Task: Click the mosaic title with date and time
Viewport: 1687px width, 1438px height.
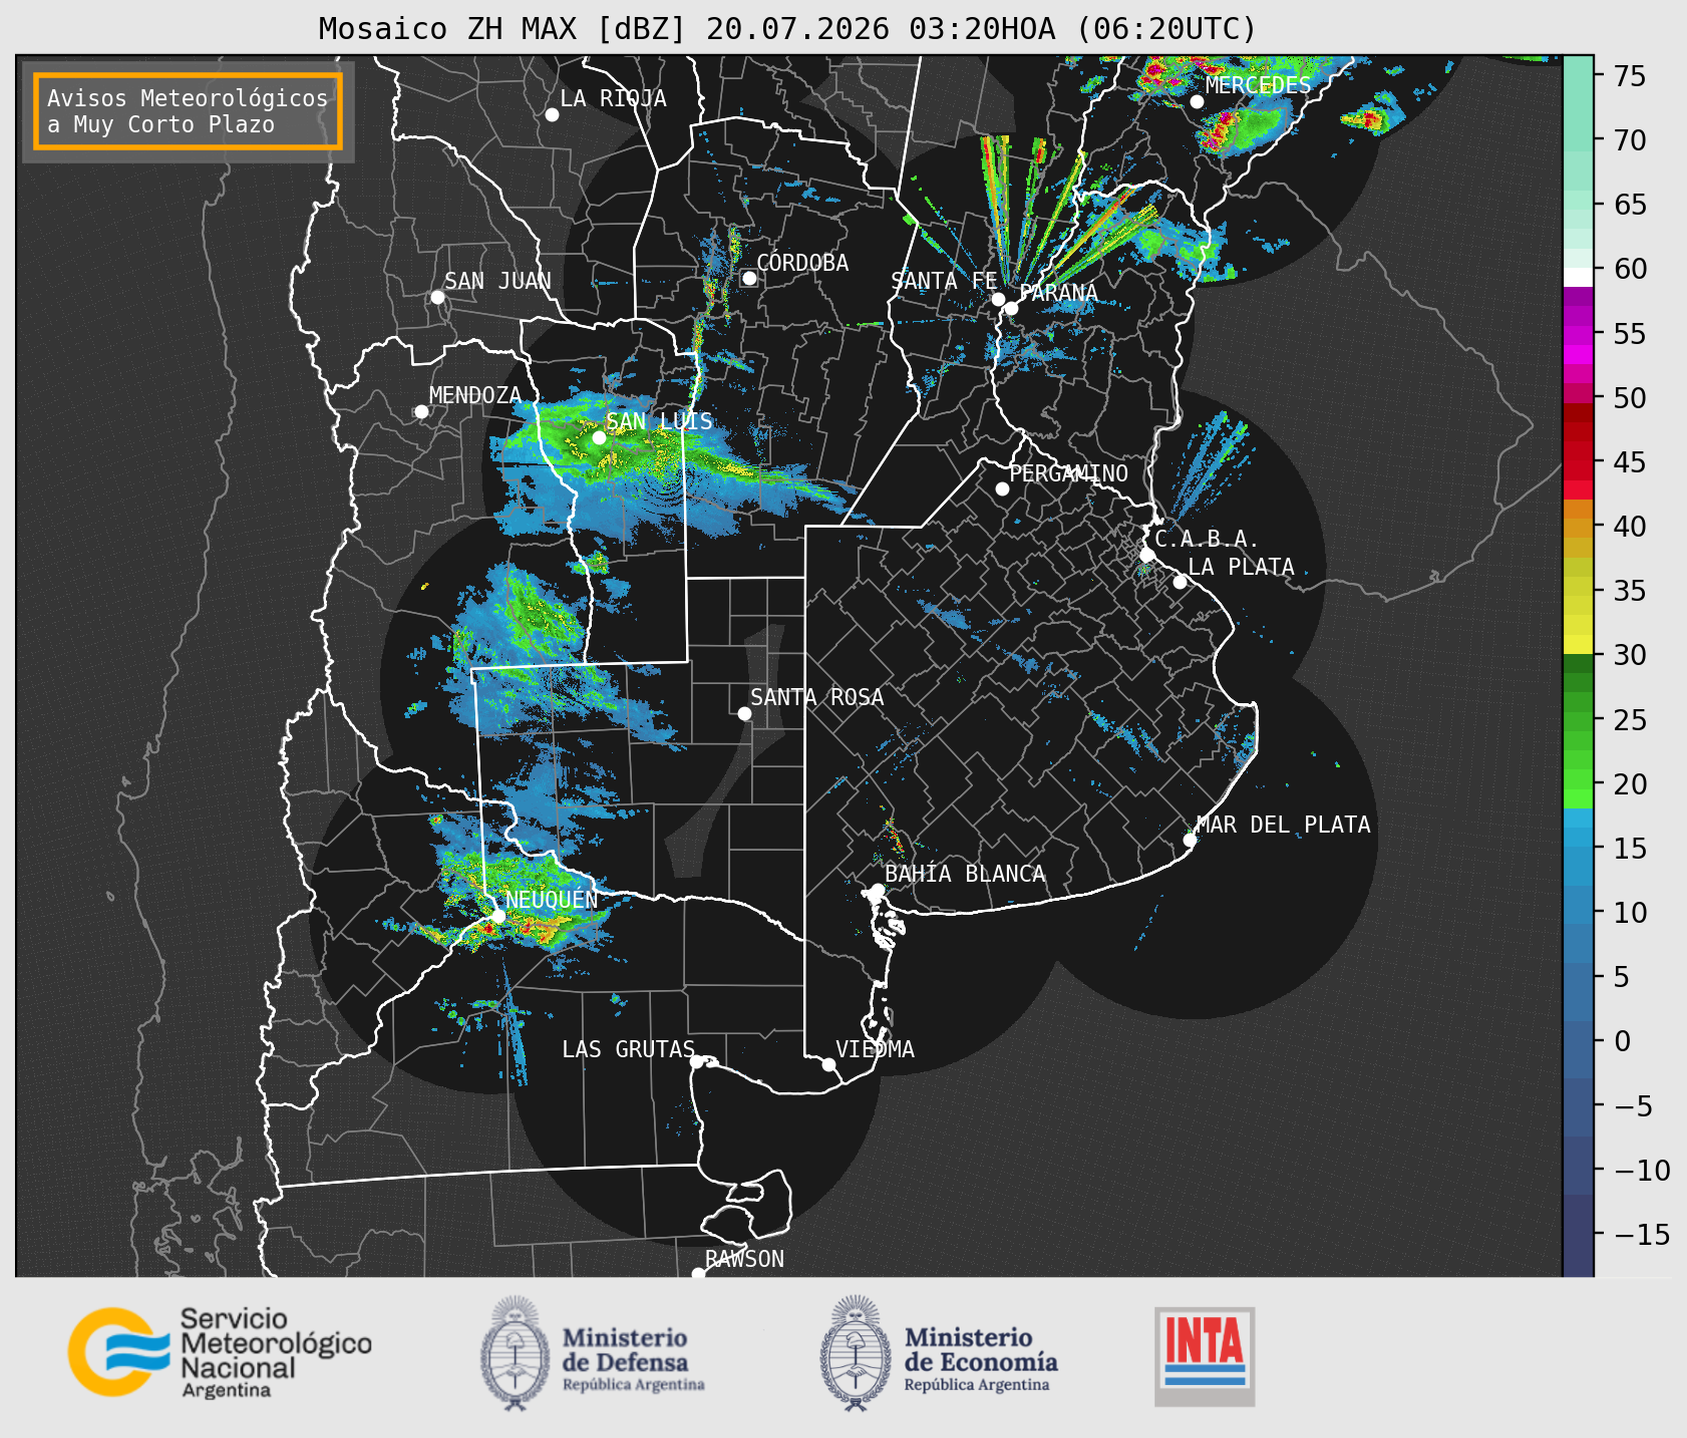Action: (787, 29)
